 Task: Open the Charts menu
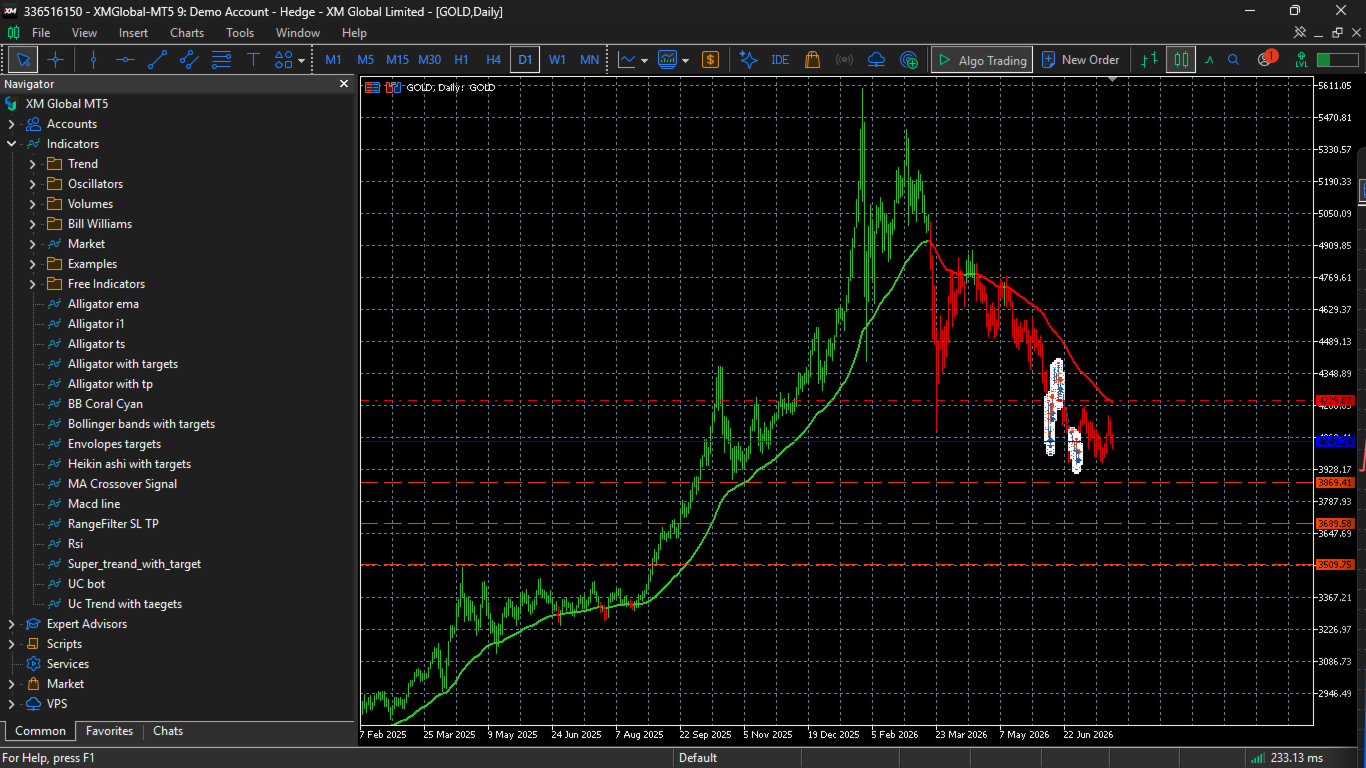point(187,33)
